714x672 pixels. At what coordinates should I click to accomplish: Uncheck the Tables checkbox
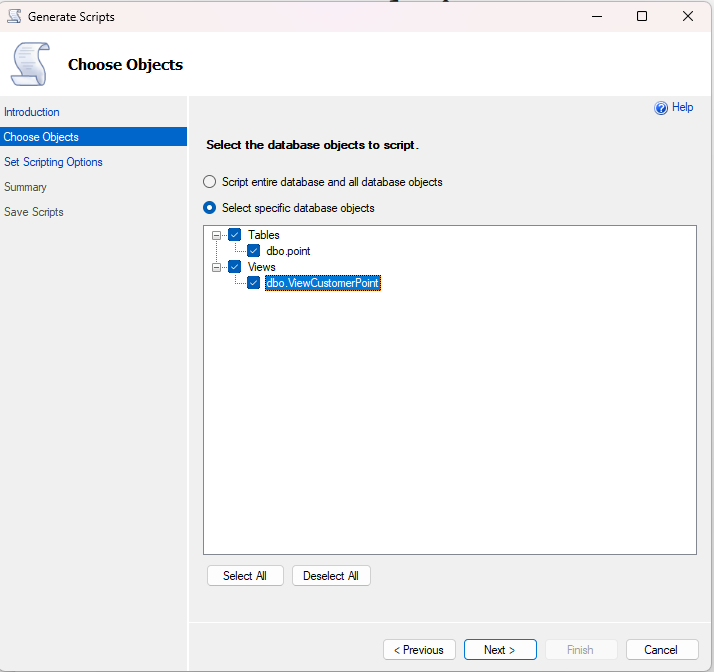[x=235, y=235]
